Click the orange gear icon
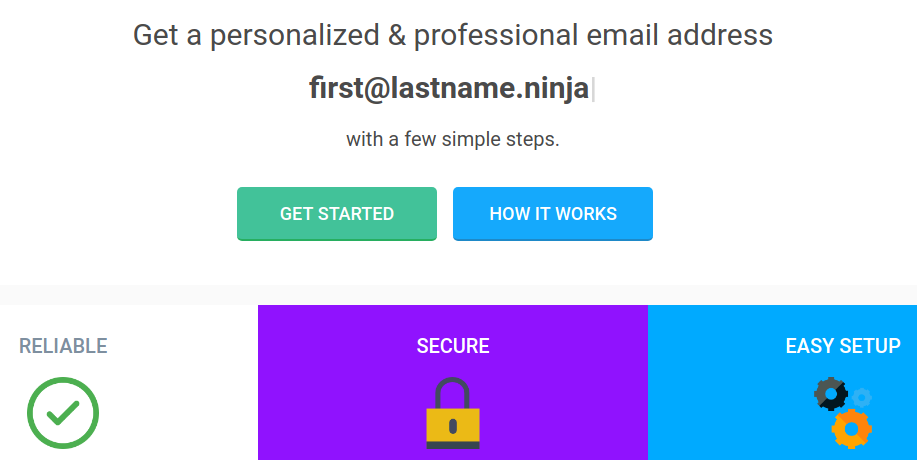Viewport: 917px width, 460px height. pyautogui.click(x=851, y=428)
